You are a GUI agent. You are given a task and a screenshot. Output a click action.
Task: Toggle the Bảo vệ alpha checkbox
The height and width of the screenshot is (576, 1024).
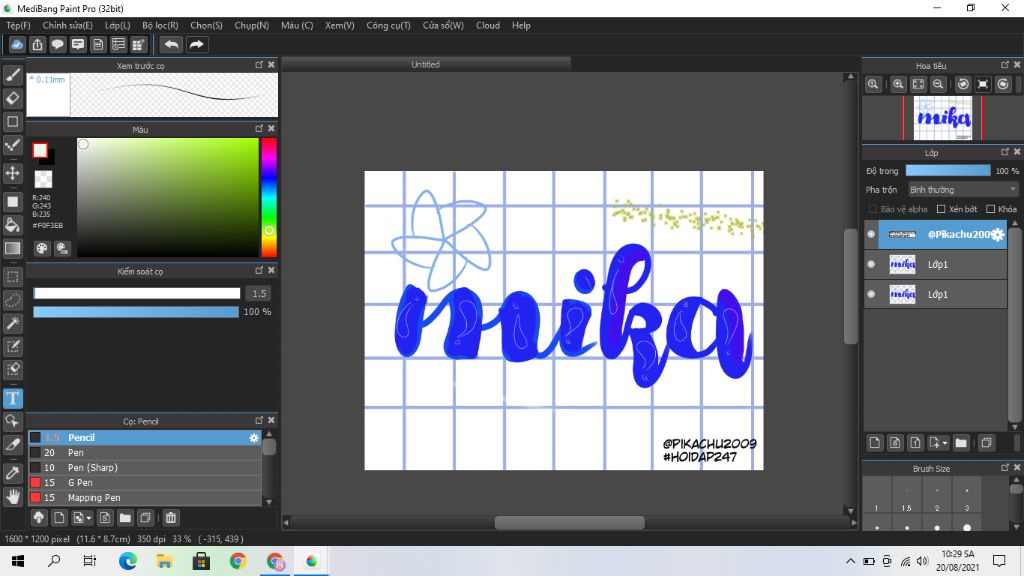click(x=873, y=209)
